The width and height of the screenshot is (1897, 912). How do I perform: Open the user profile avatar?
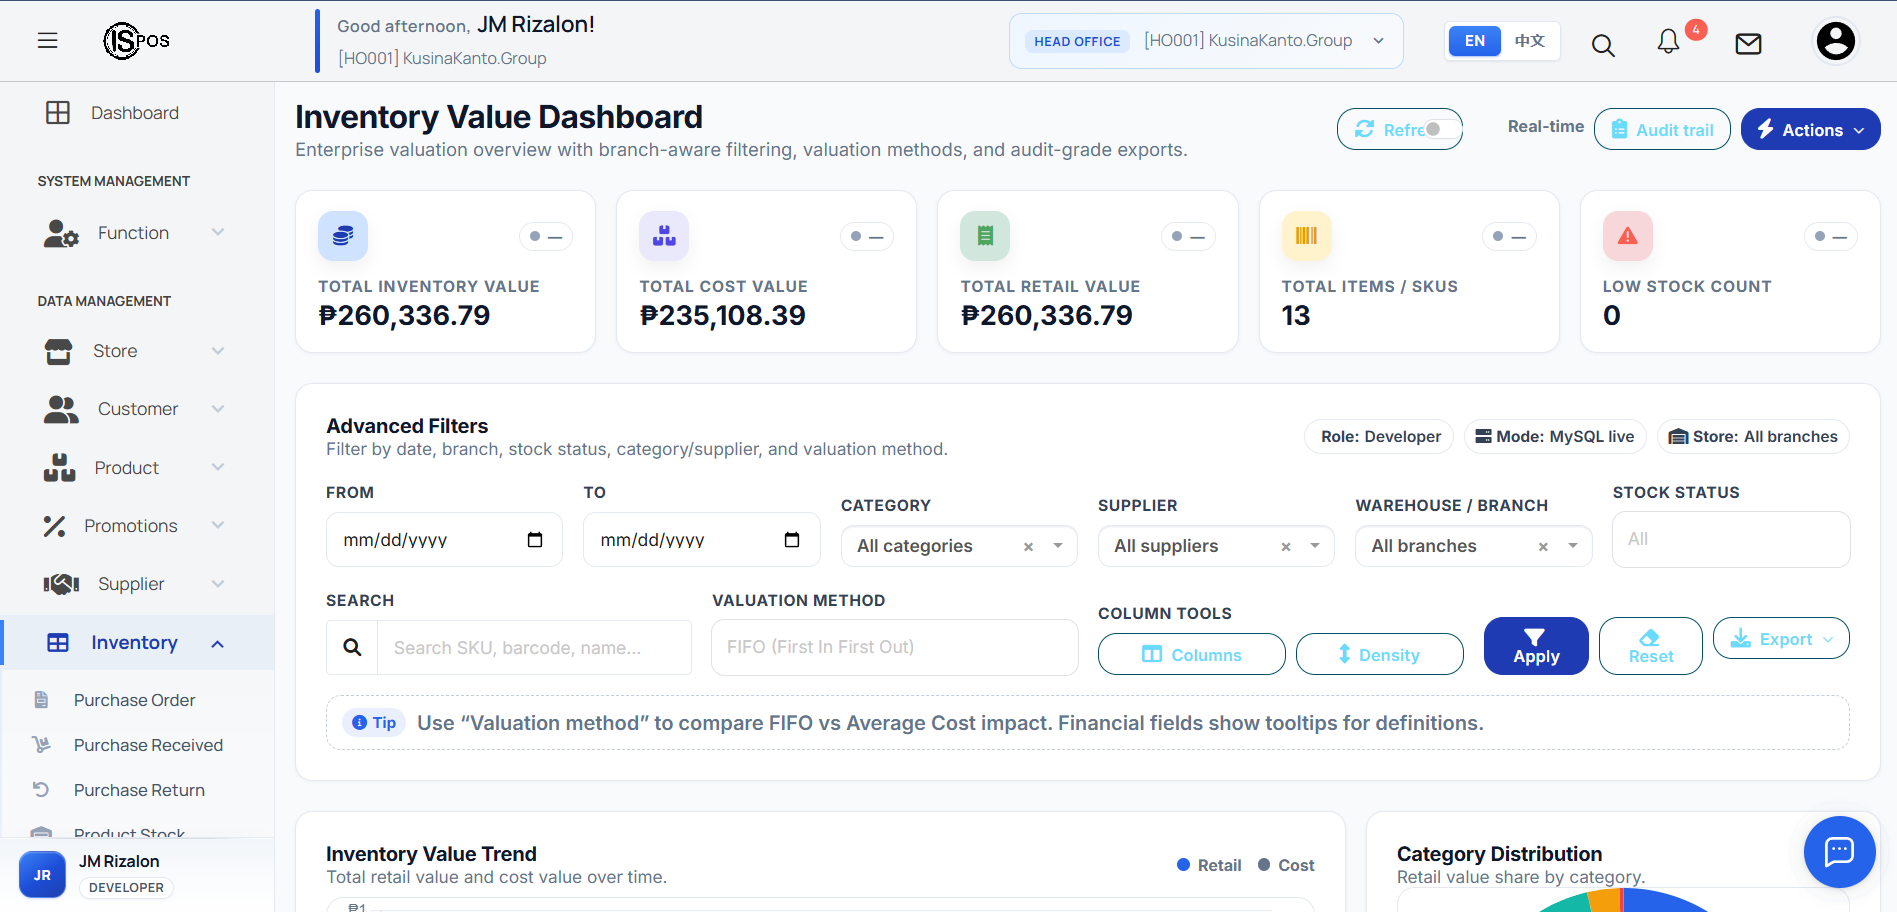coord(1835,41)
